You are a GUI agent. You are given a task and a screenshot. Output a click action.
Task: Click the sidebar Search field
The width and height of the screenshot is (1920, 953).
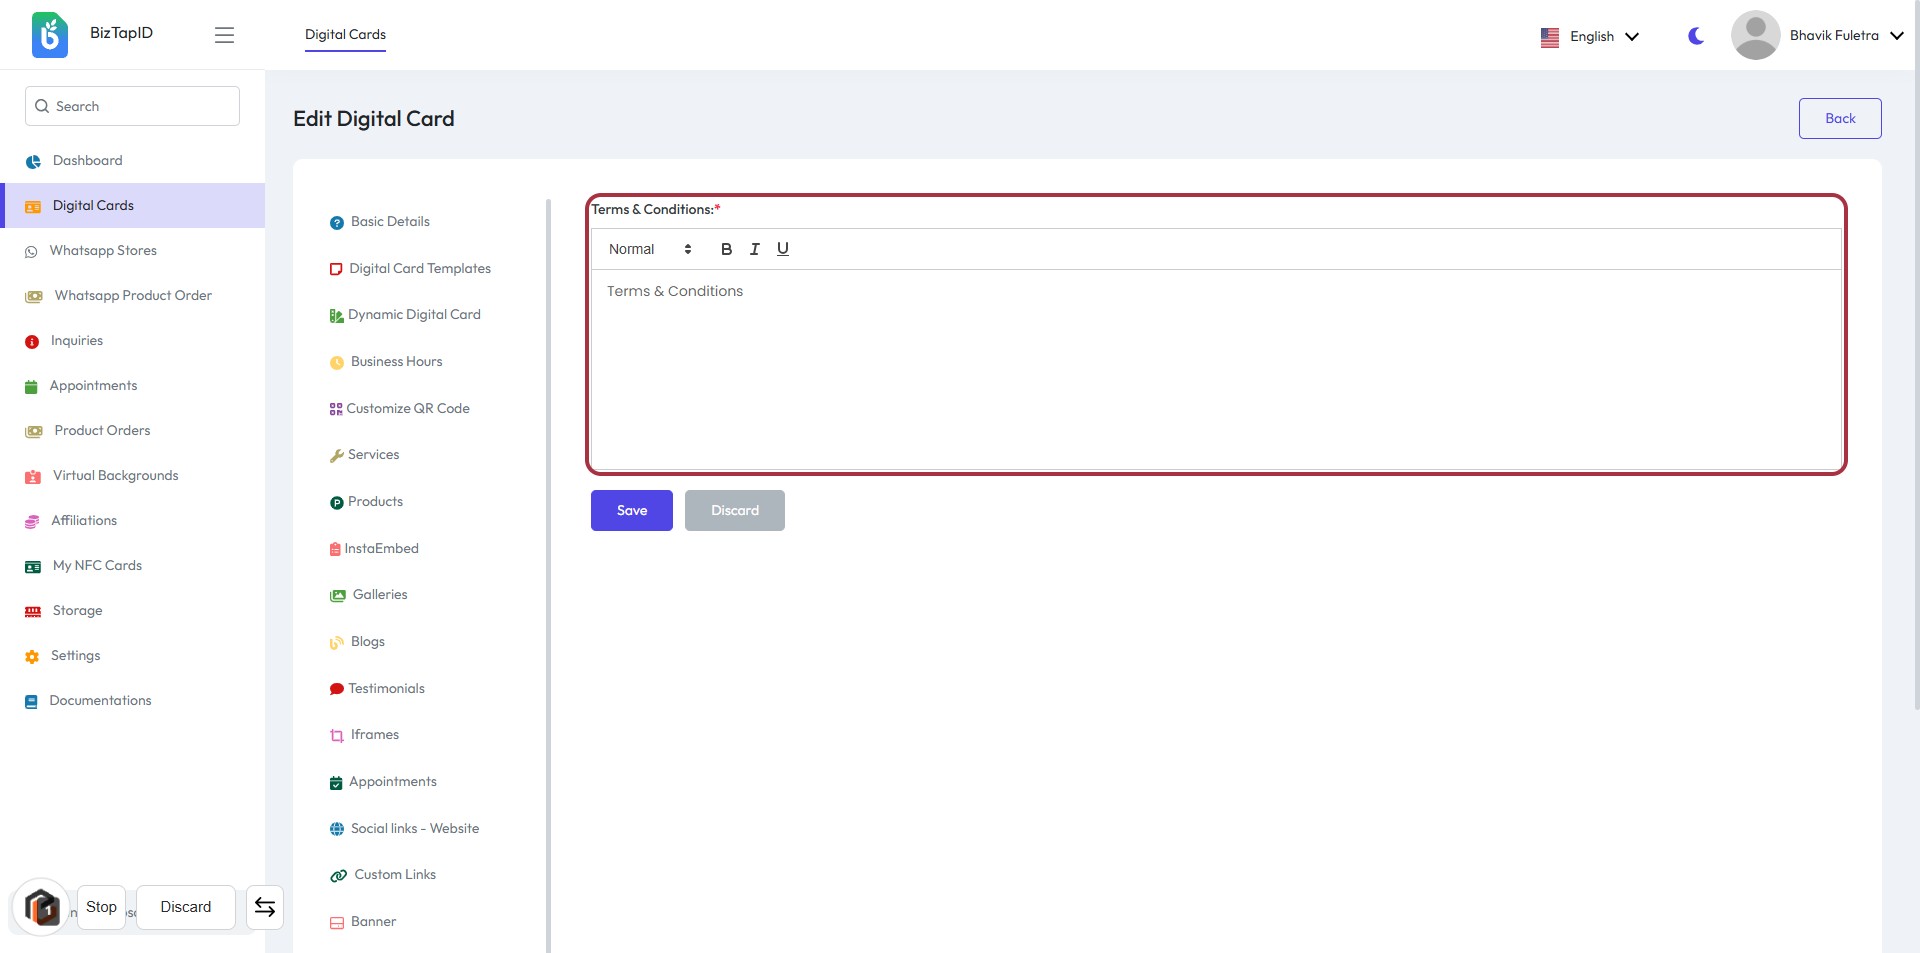(132, 106)
